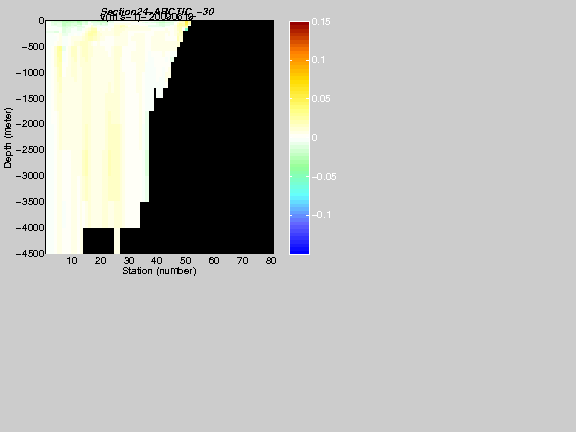
Task: Click the 0.05 colorbar tick label
Action: click(x=321, y=99)
